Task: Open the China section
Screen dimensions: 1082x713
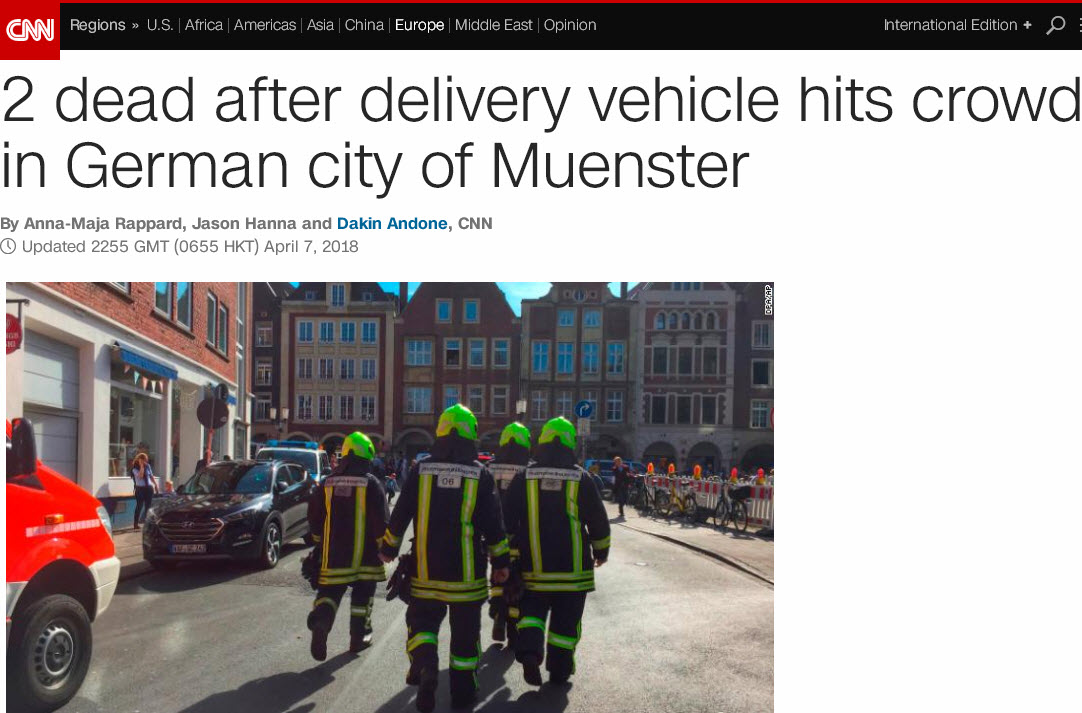Action: pyautogui.click(x=364, y=26)
